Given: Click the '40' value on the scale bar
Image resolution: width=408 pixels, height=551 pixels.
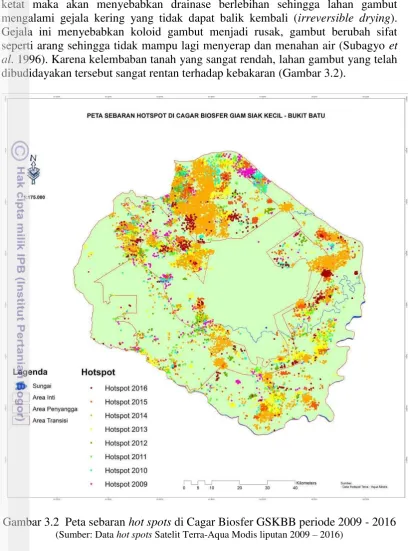Looking at the screenshot, I should (x=295, y=488).
